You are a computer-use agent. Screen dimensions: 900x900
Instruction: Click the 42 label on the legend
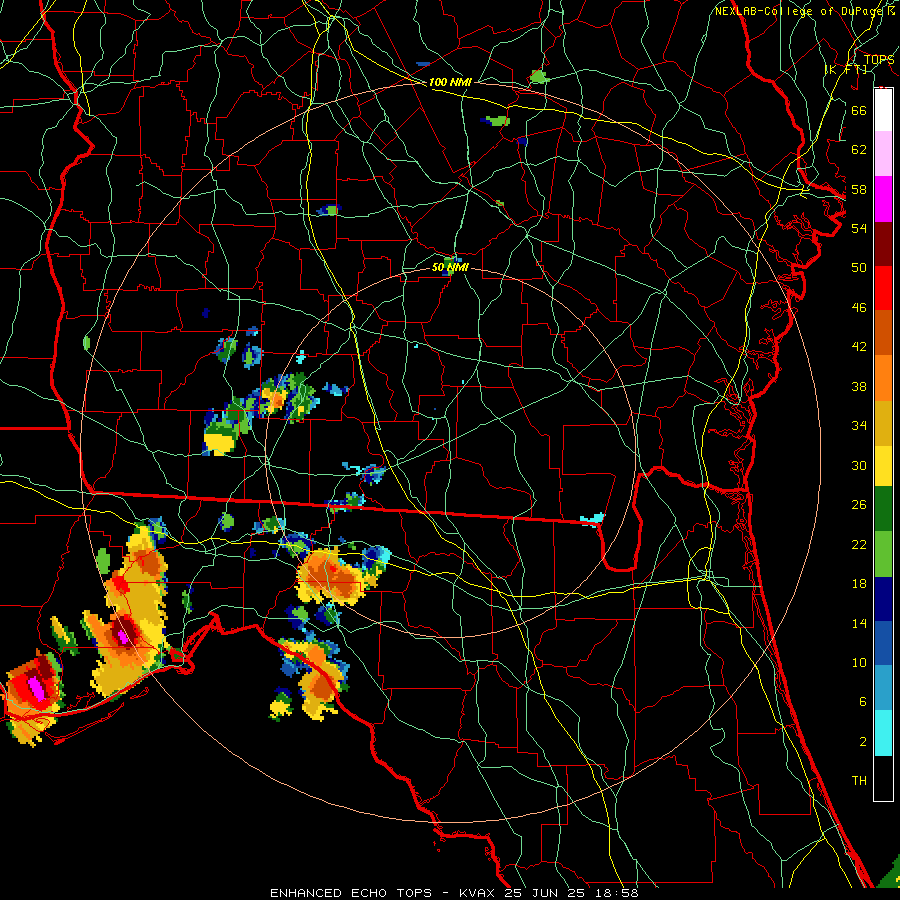coord(859,347)
